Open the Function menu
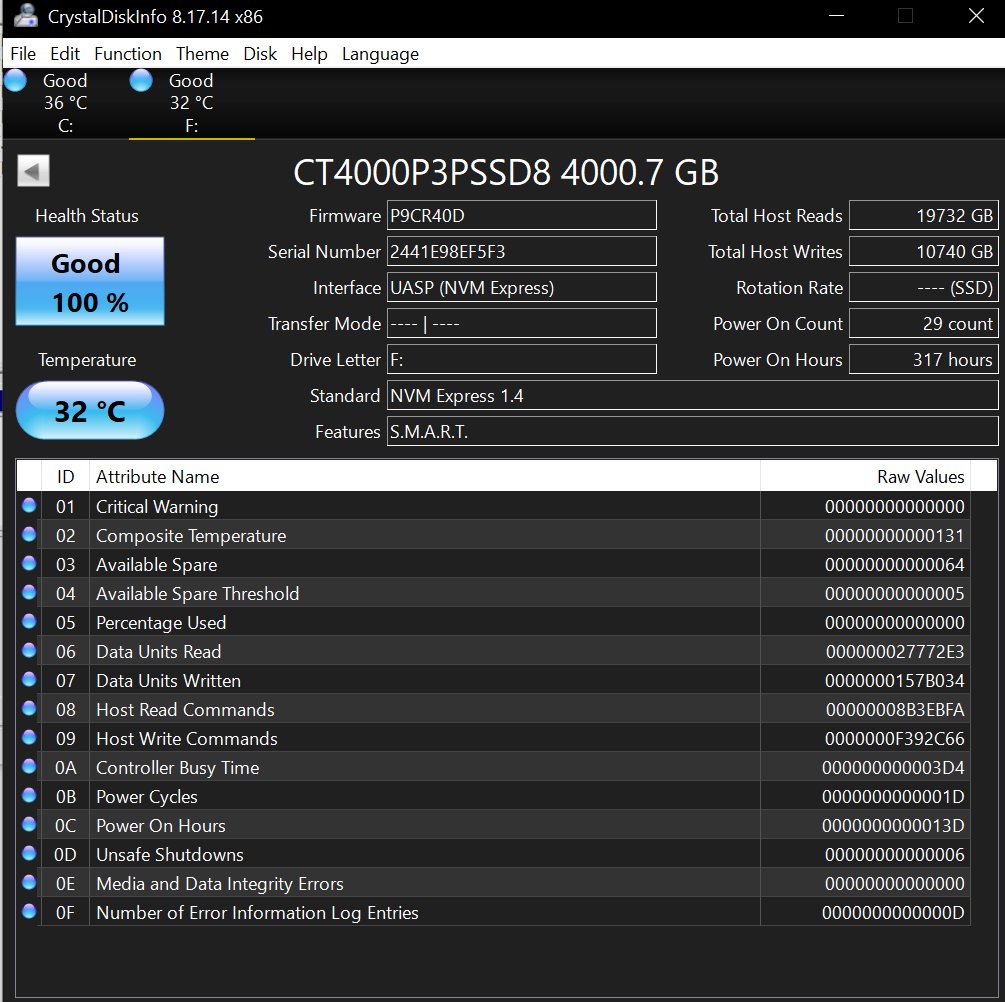Viewport: 1005px width, 1002px height. tap(128, 54)
